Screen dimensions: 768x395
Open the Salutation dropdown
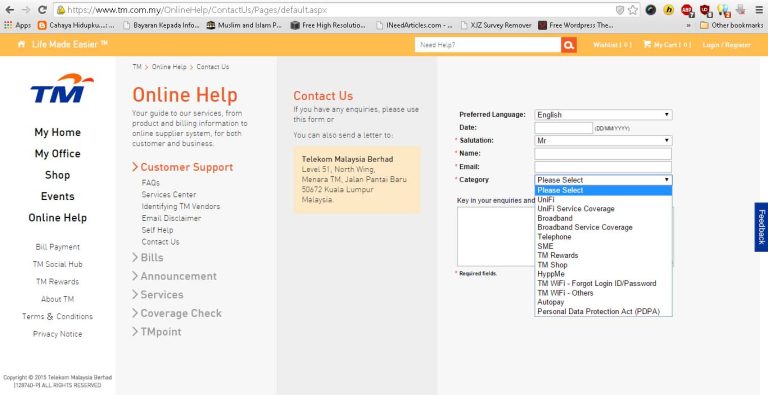(x=603, y=141)
